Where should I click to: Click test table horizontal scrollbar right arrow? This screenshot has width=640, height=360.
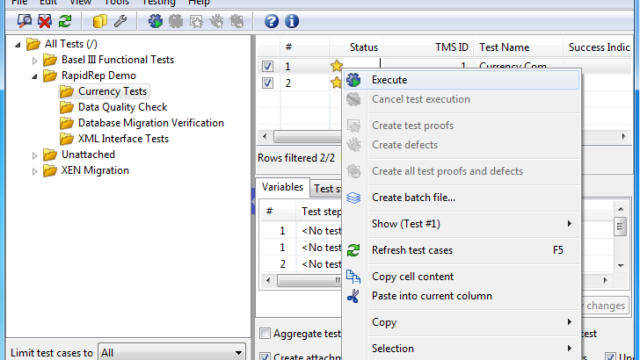[624, 136]
